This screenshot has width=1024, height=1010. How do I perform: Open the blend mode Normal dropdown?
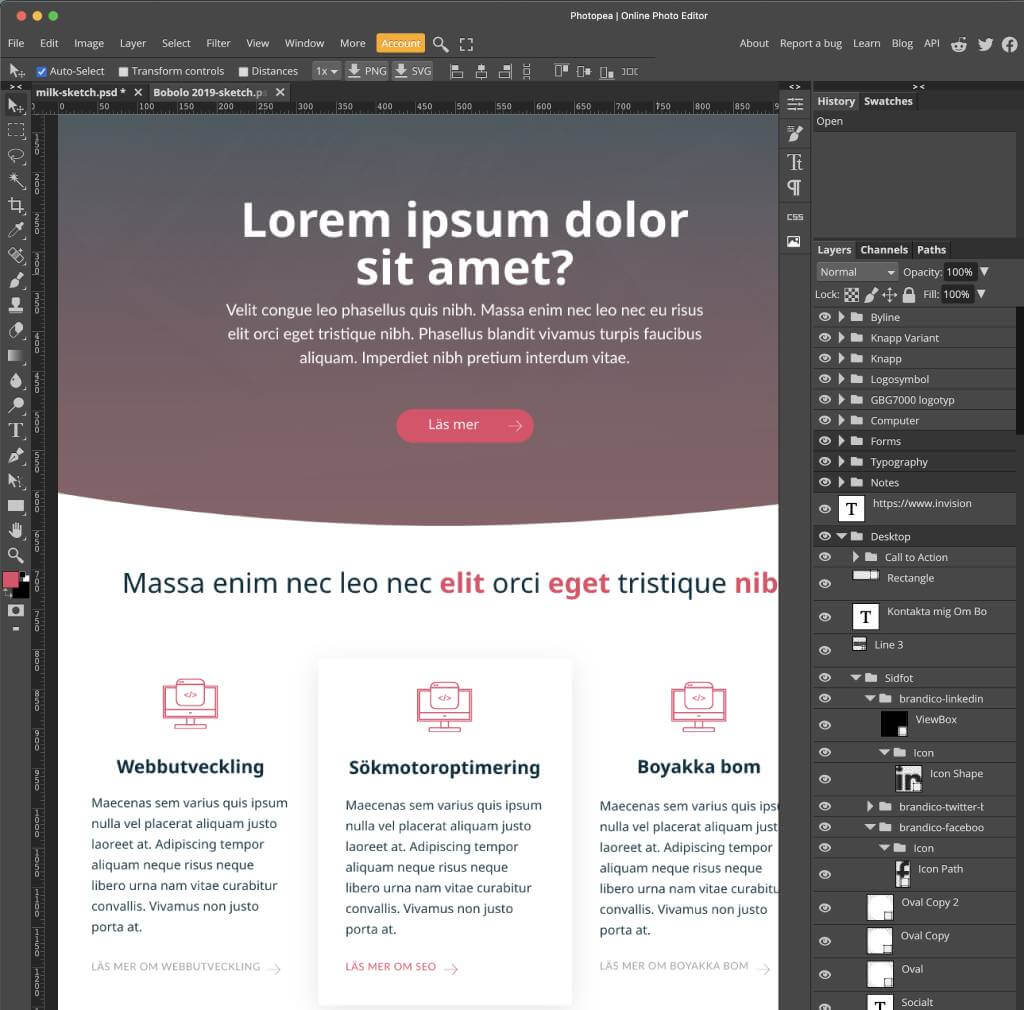857,272
